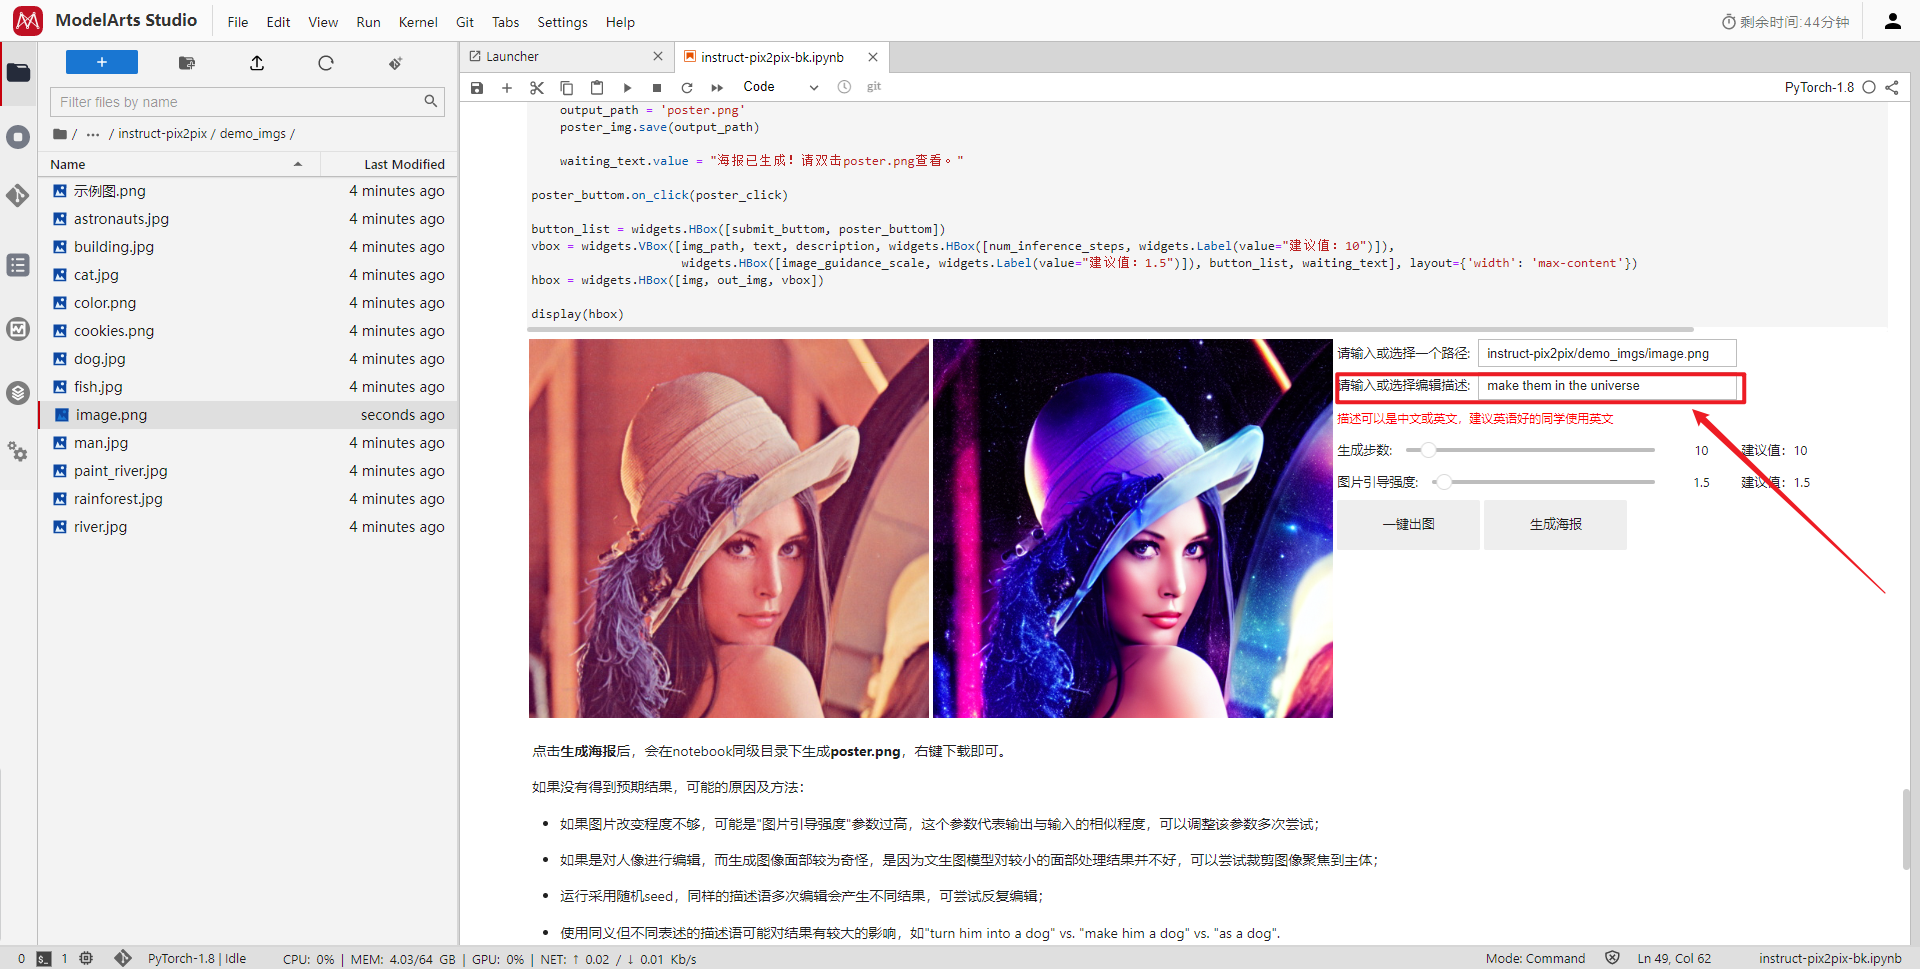
Task: Open the property gears sidebar panel
Action: pos(18,451)
